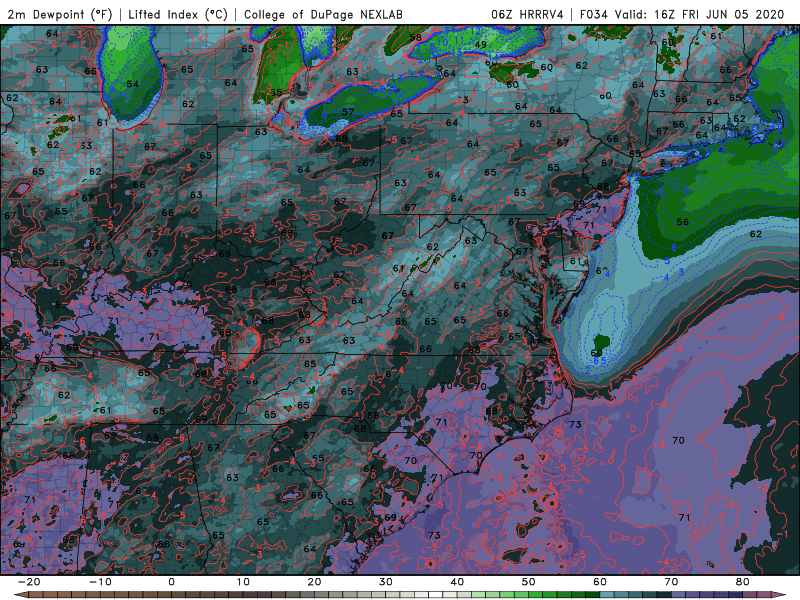800x600 pixels.
Task: Click the '20' label on the color scale
Action: point(314,582)
